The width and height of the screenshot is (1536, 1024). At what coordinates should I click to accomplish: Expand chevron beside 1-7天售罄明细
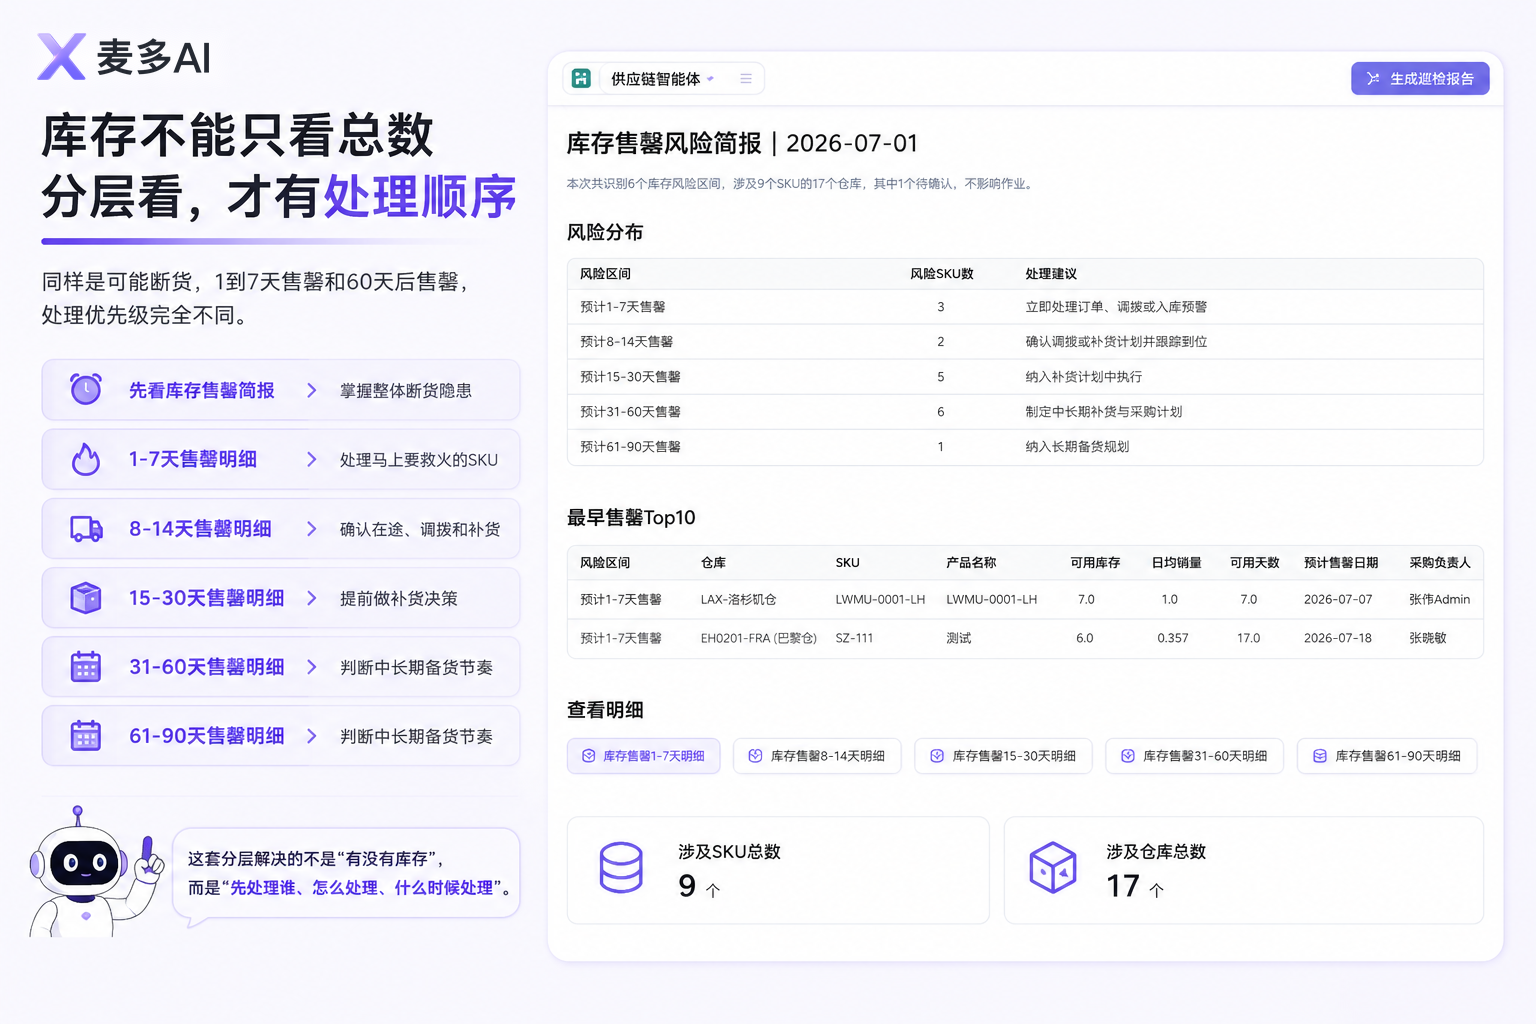312,459
